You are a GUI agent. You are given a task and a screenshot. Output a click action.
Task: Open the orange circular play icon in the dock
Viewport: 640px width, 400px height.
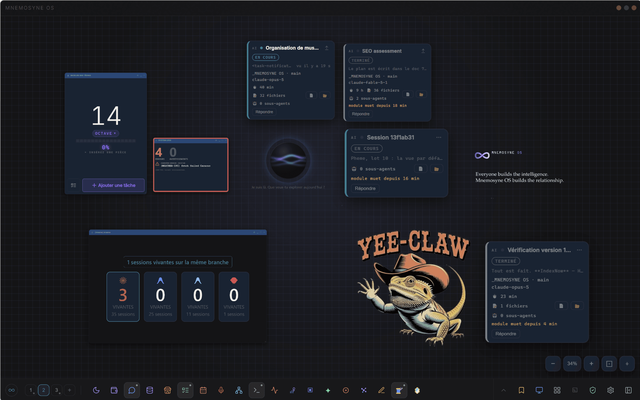pyautogui.click(x=346, y=390)
